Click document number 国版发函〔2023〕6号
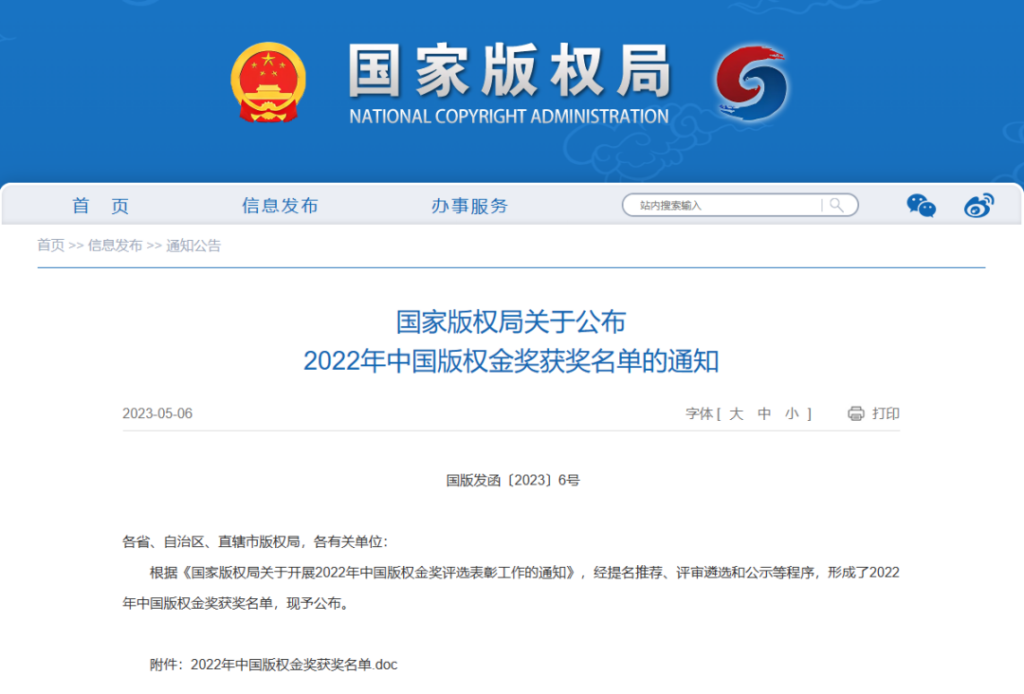 513,481
